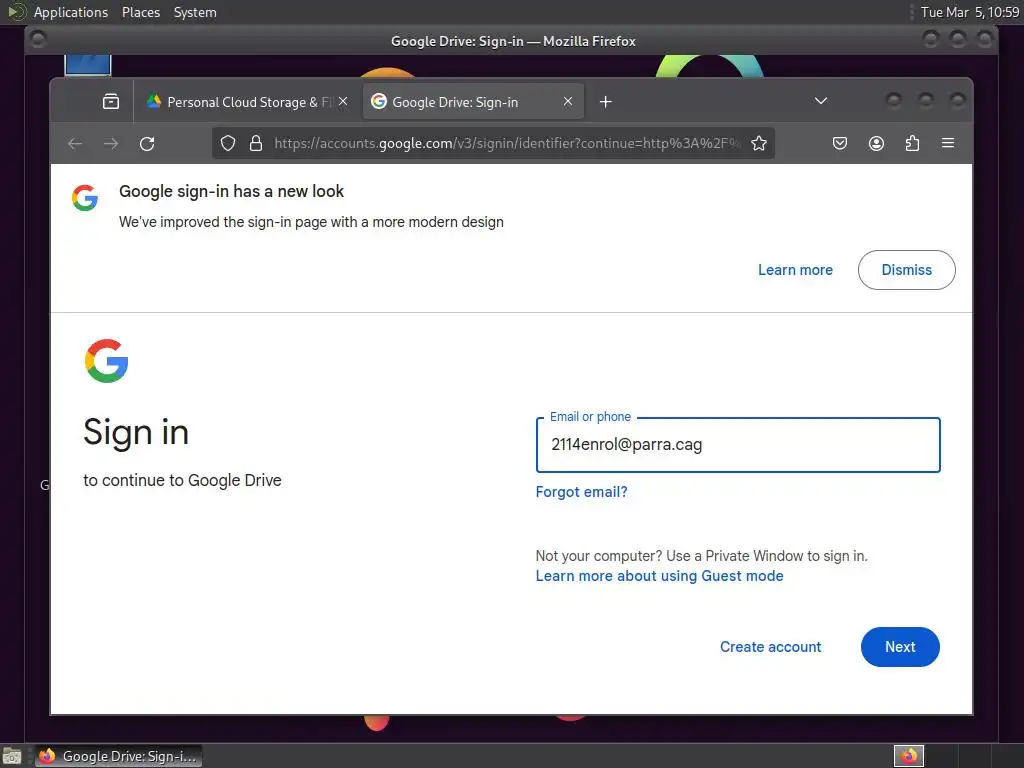Click the large Google logo above Sign in
1024x768 pixels.
click(x=106, y=360)
